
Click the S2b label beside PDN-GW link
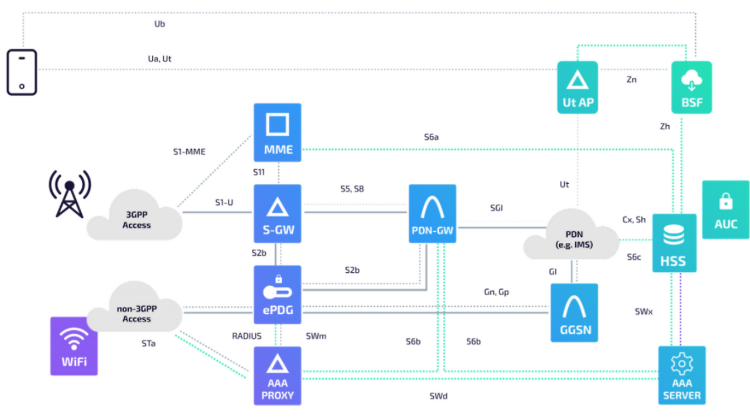coord(352,270)
